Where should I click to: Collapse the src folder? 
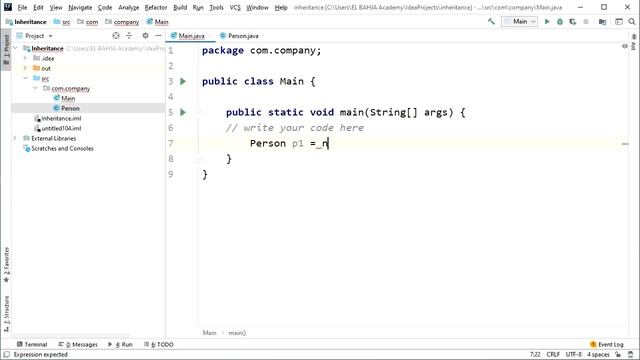coord(25,78)
